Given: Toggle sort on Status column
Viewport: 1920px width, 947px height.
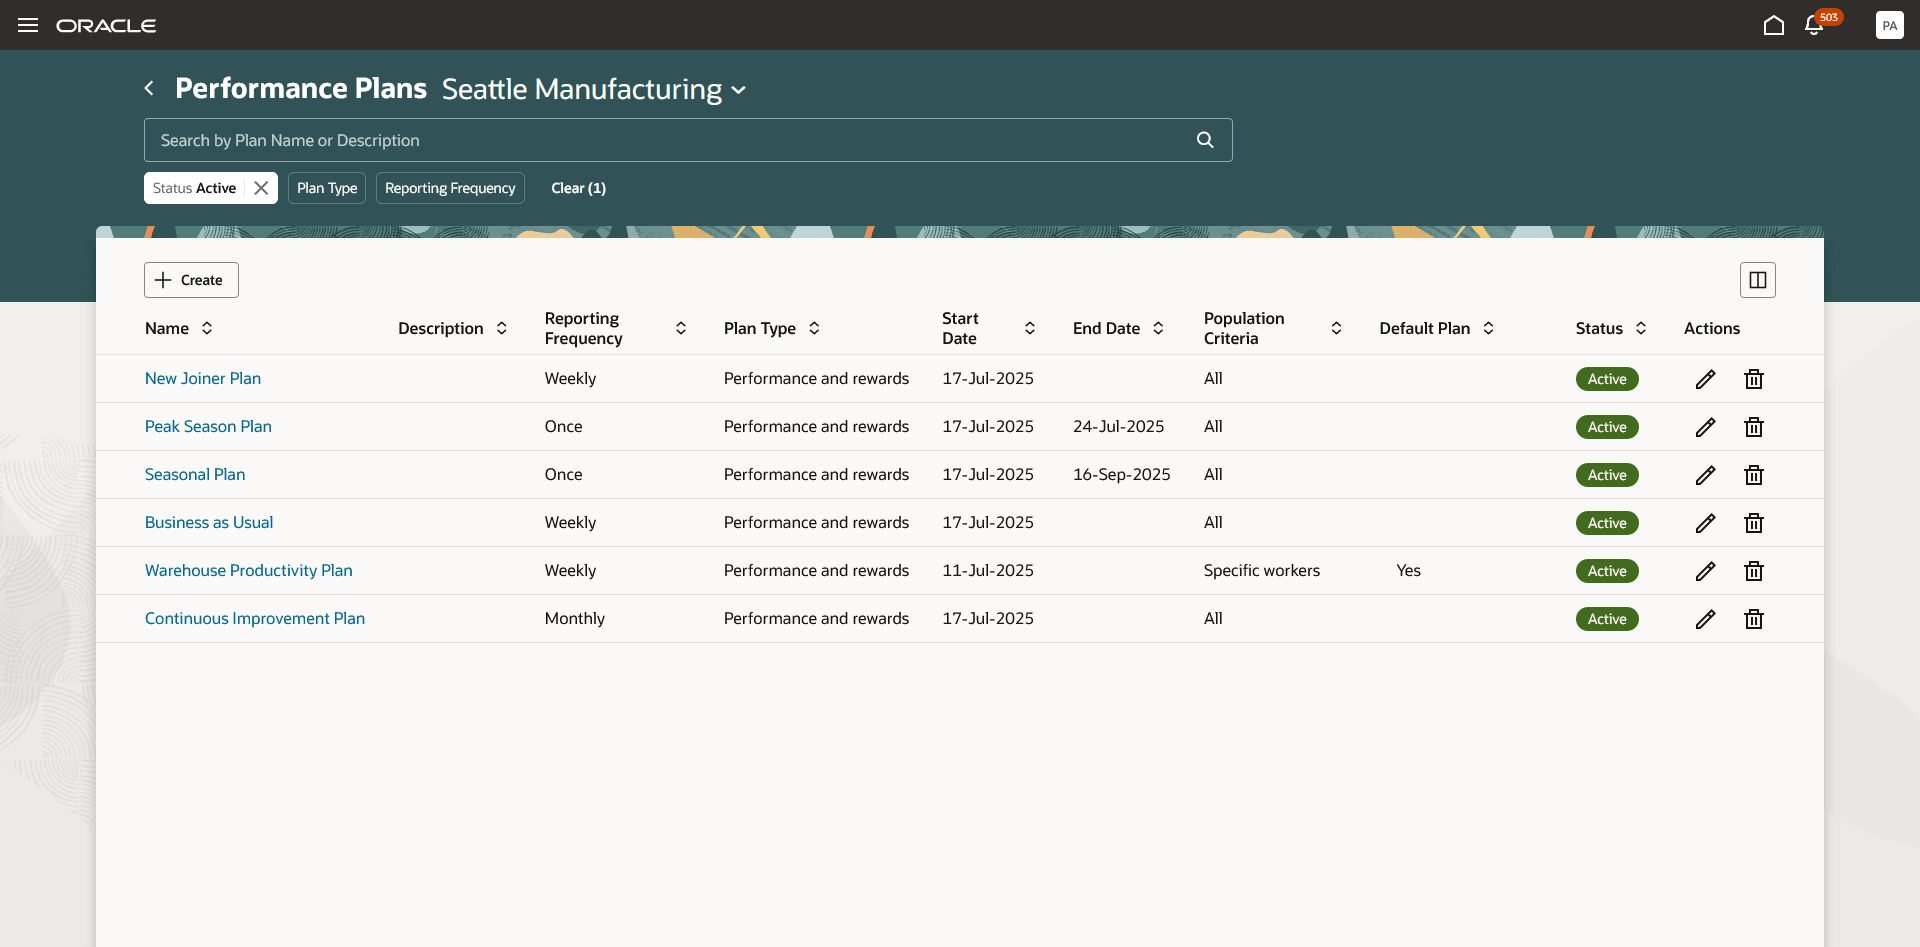Looking at the screenshot, I should (1641, 328).
